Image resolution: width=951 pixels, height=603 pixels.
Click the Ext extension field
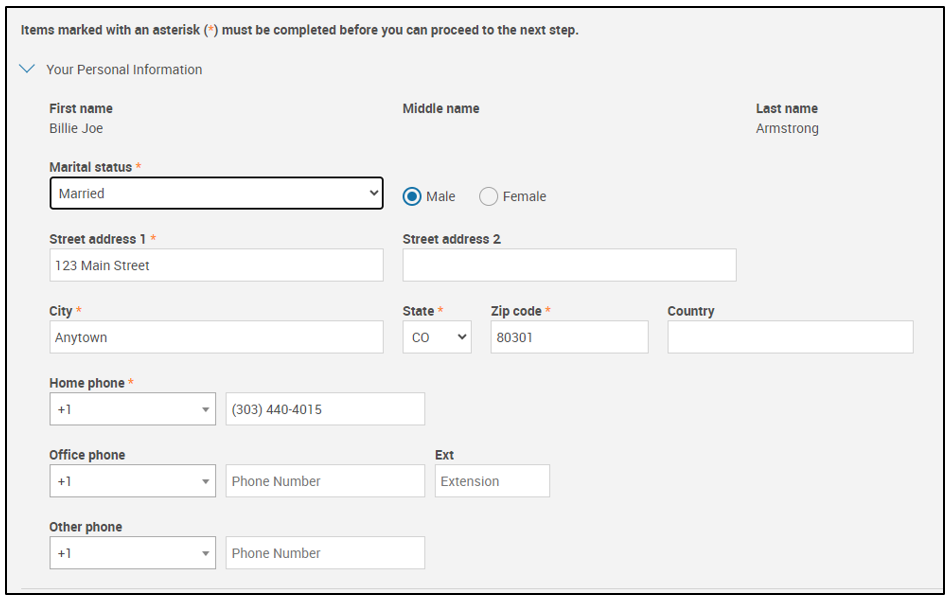(x=492, y=481)
